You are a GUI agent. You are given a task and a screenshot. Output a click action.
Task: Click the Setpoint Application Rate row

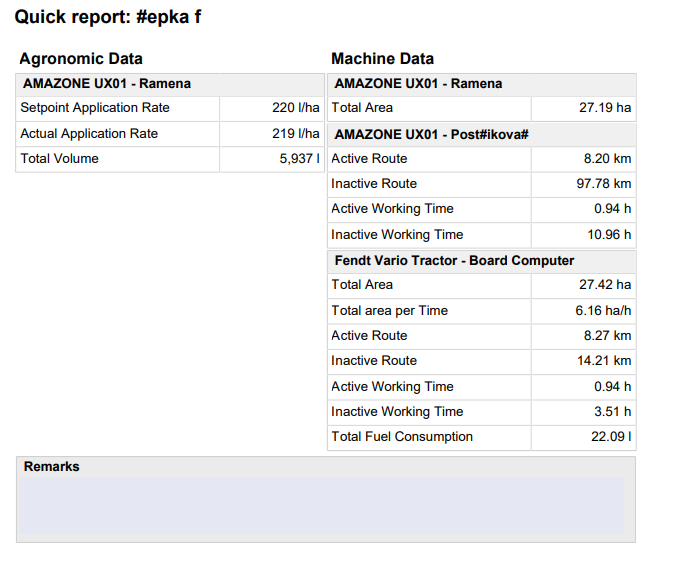pyautogui.click(x=170, y=108)
